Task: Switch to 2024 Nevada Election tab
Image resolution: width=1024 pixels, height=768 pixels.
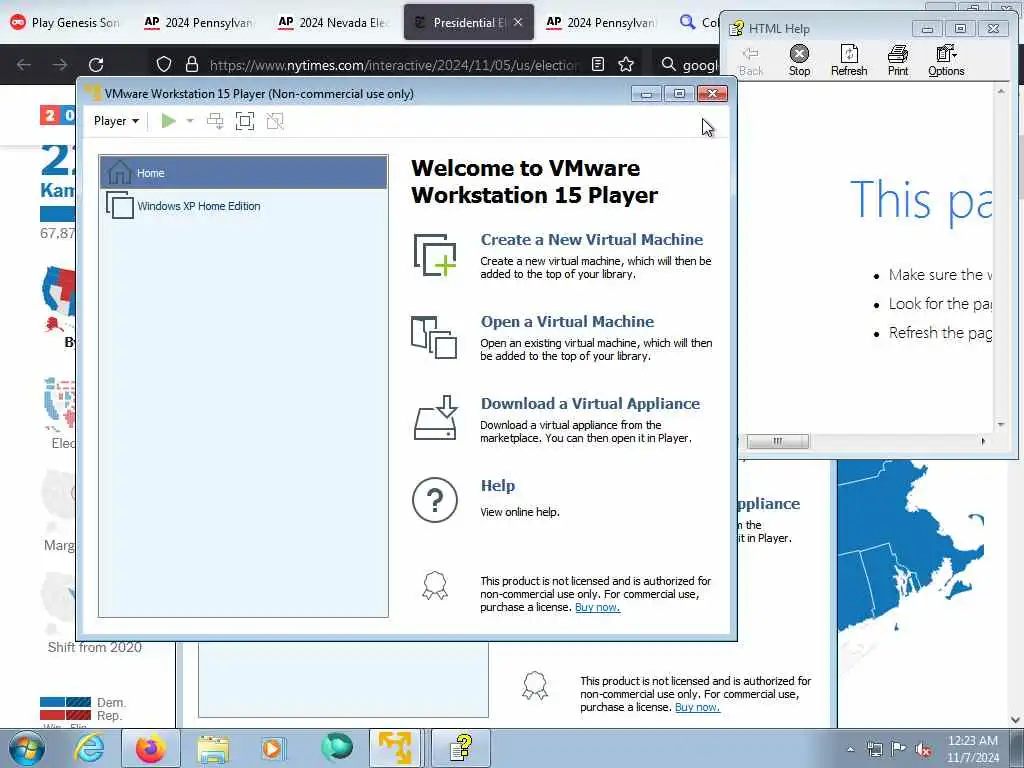Action: tap(333, 22)
